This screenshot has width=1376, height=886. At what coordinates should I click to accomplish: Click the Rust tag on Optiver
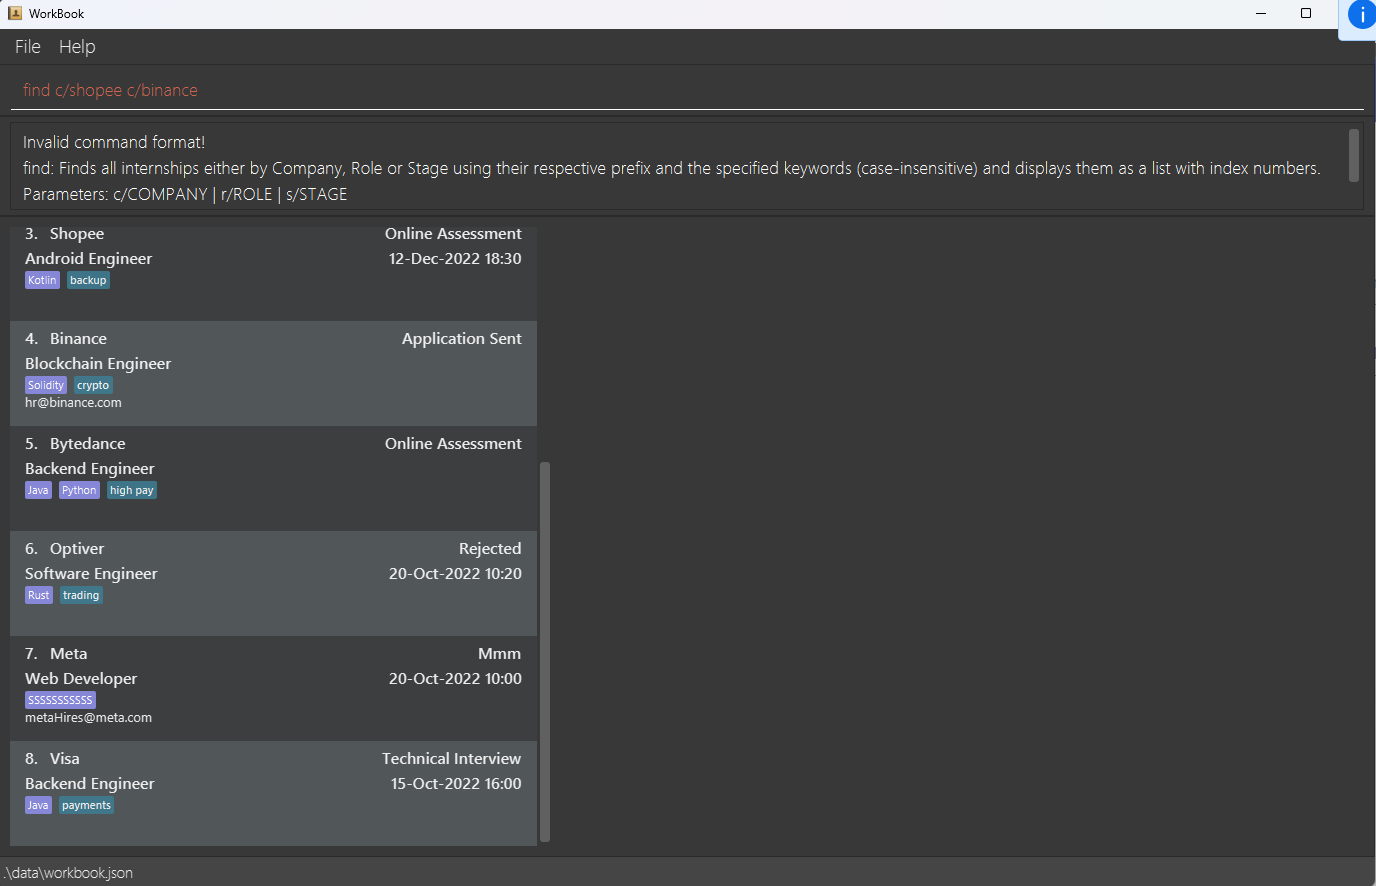pos(39,595)
